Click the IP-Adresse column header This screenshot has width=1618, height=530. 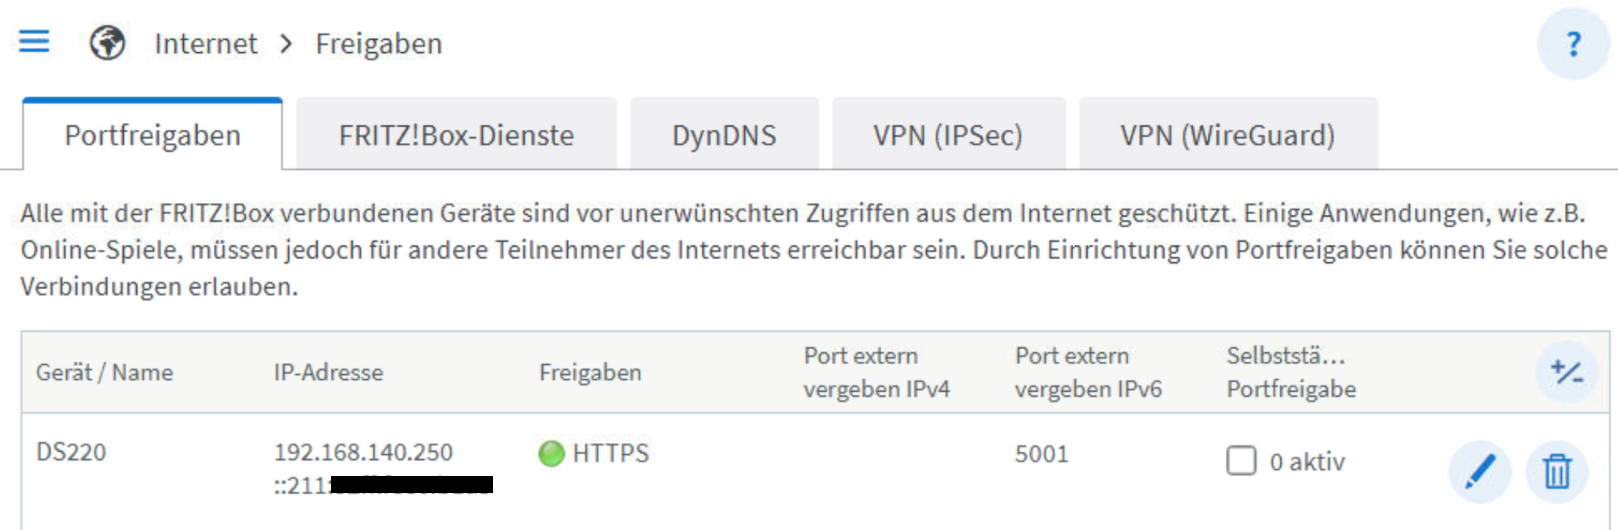(328, 373)
